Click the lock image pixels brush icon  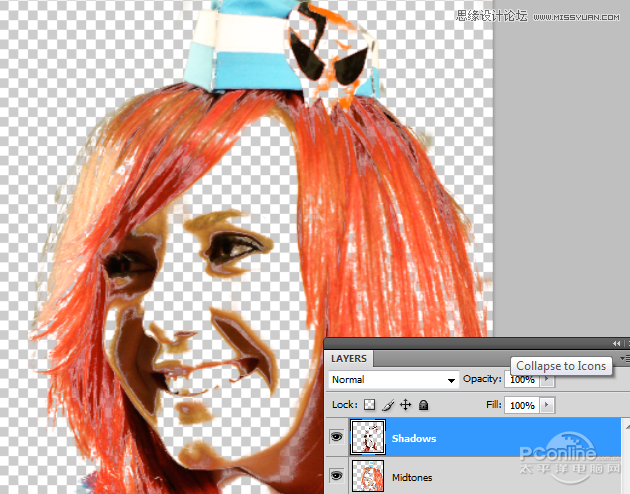click(x=388, y=405)
